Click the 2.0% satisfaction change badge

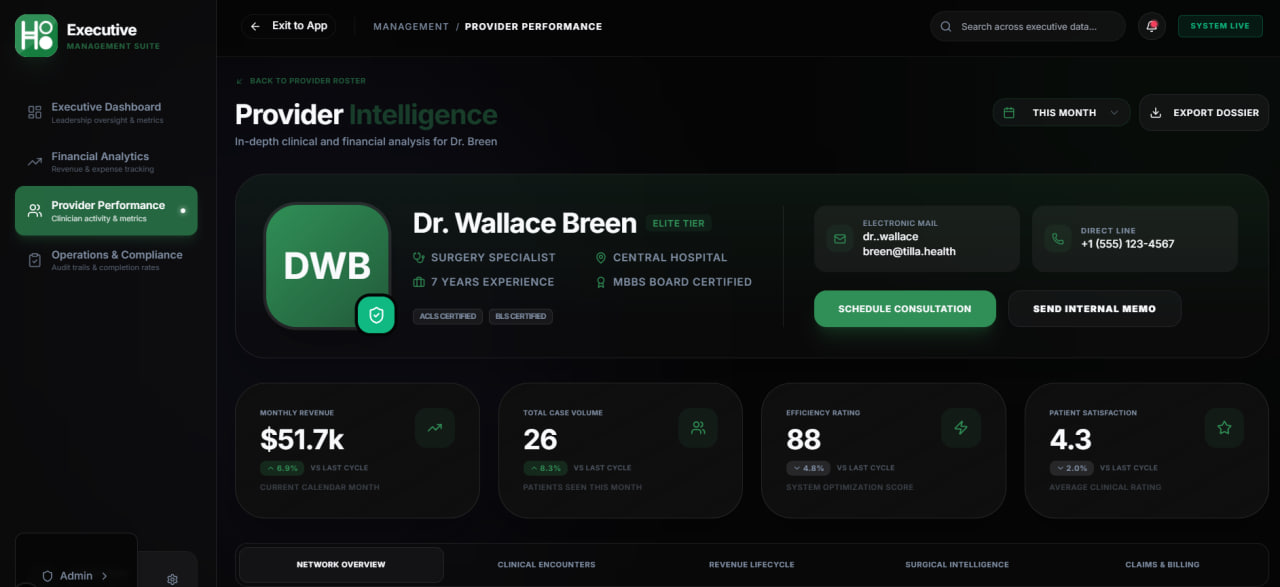1071,468
